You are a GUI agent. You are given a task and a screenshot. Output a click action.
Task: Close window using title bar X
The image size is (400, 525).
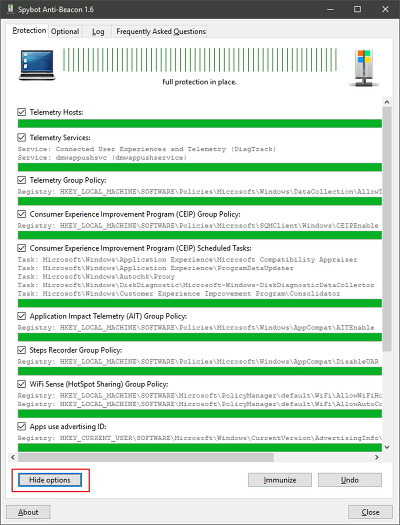tap(385, 9)
